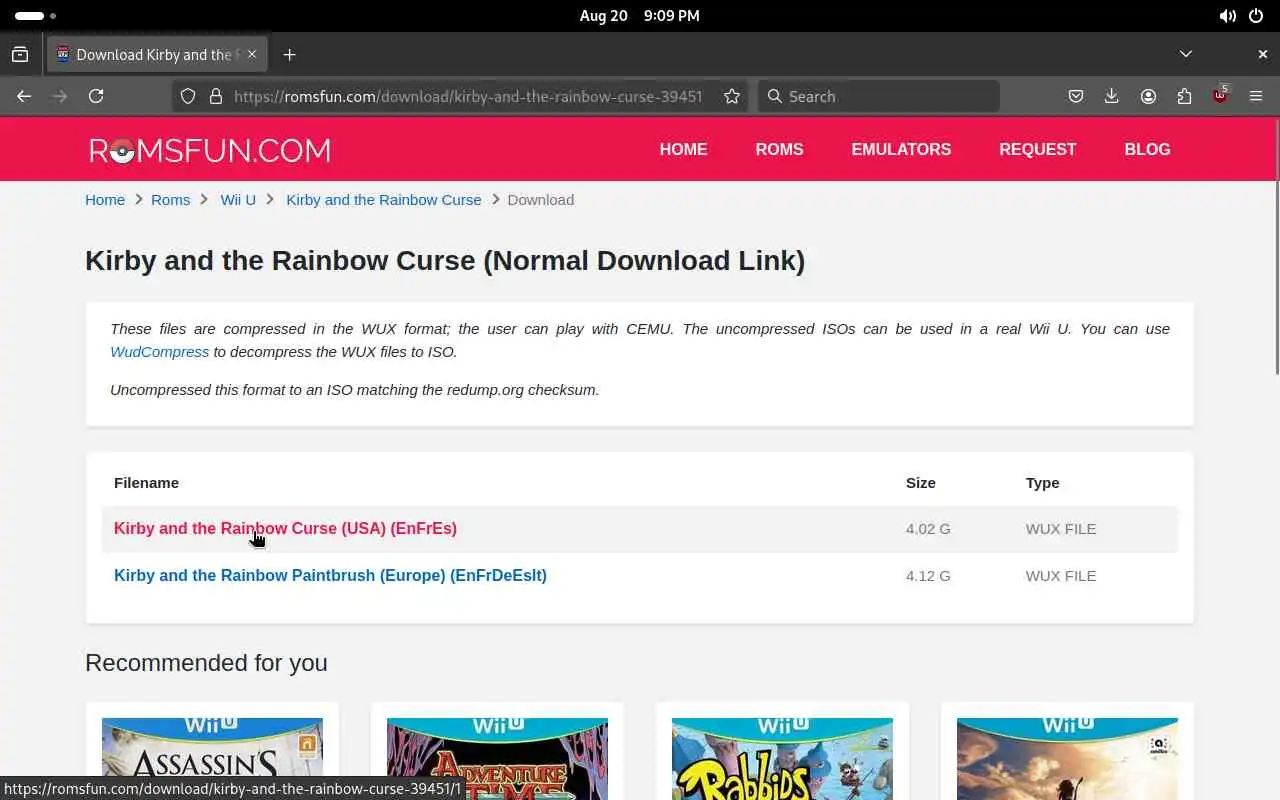Viewport: 1280px width, 800px height.
Task: Open the system power menu icon
Action: 1255,16
